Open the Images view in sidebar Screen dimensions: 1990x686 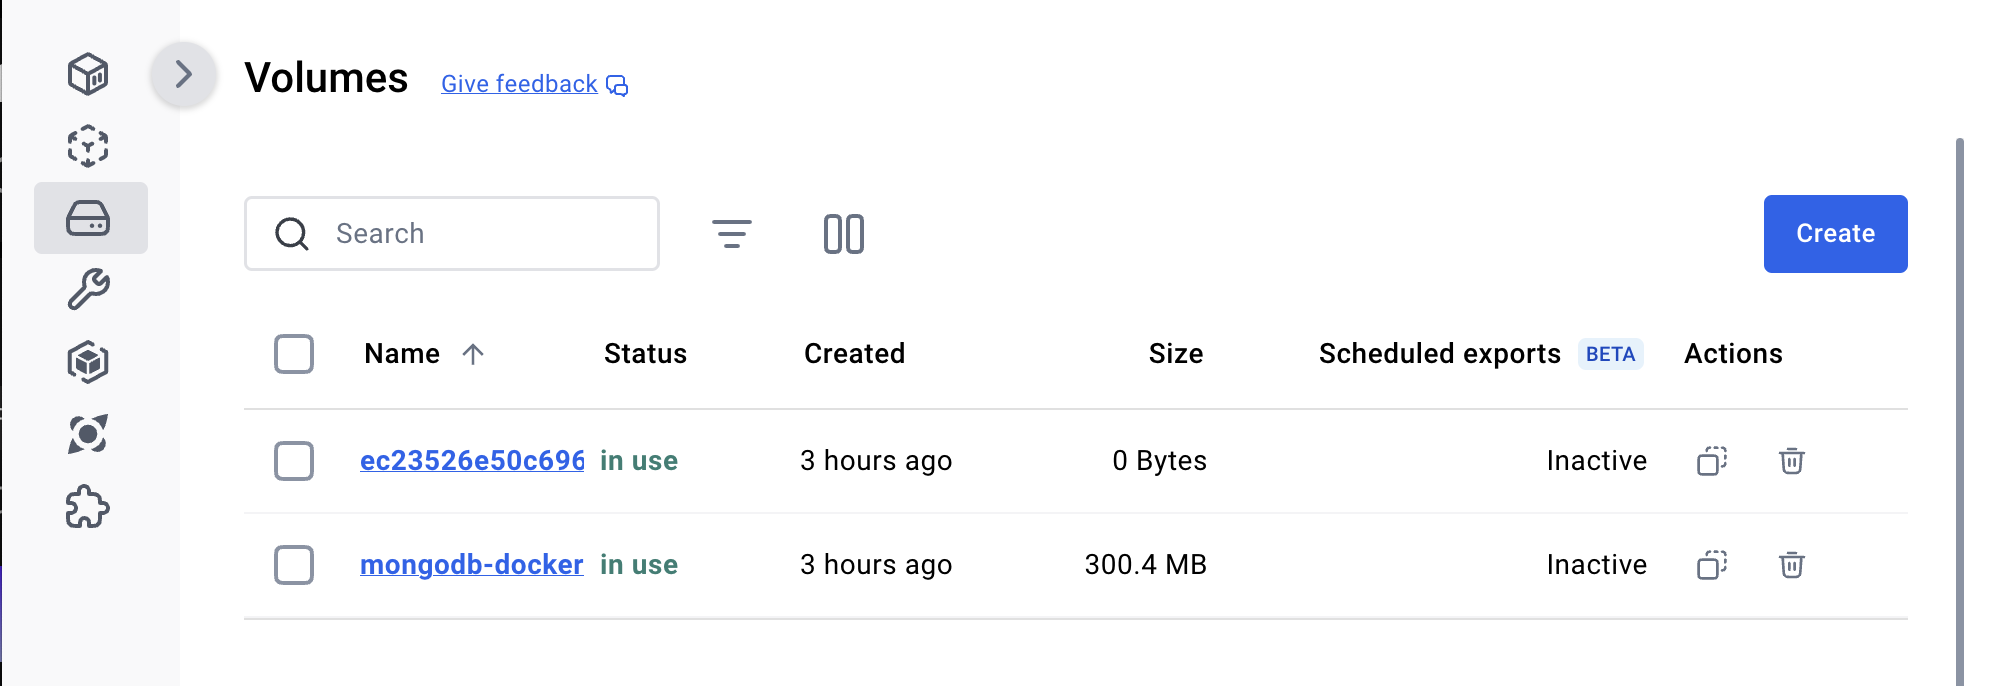[x=88, y=146]
